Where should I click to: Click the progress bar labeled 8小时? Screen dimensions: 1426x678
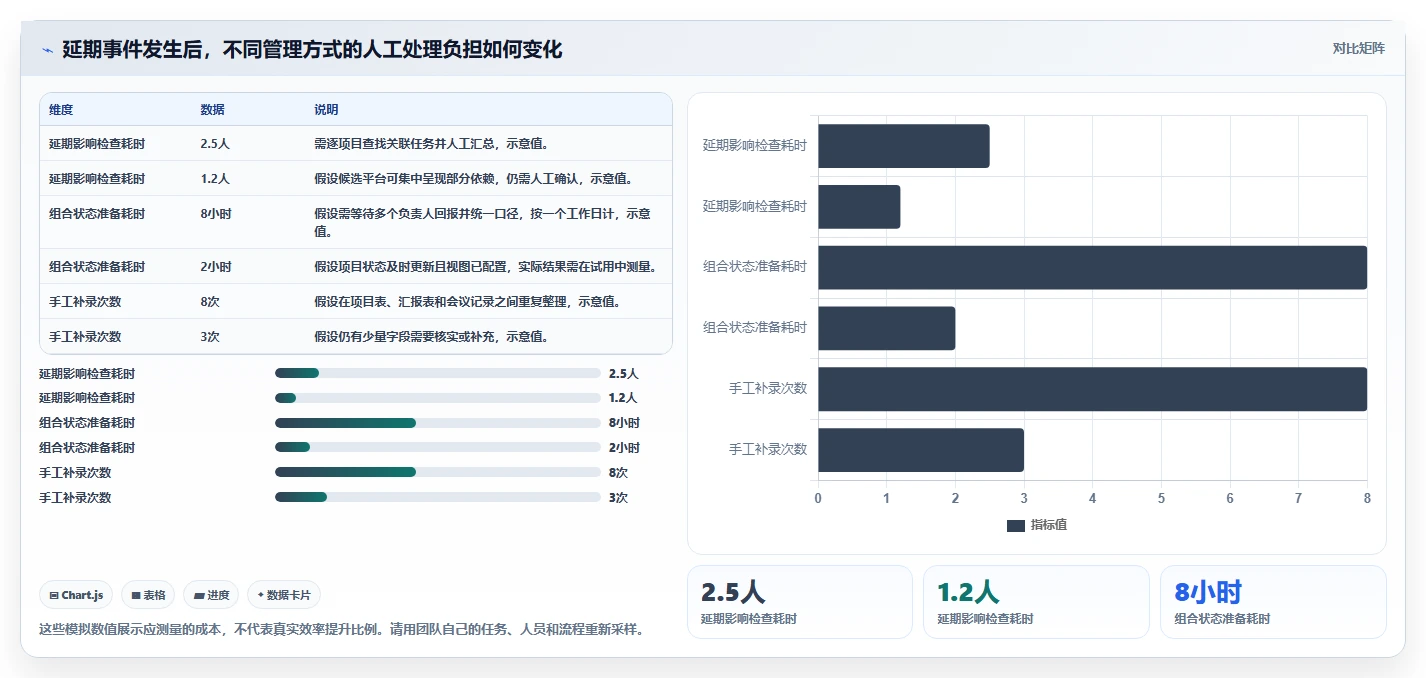438,423
